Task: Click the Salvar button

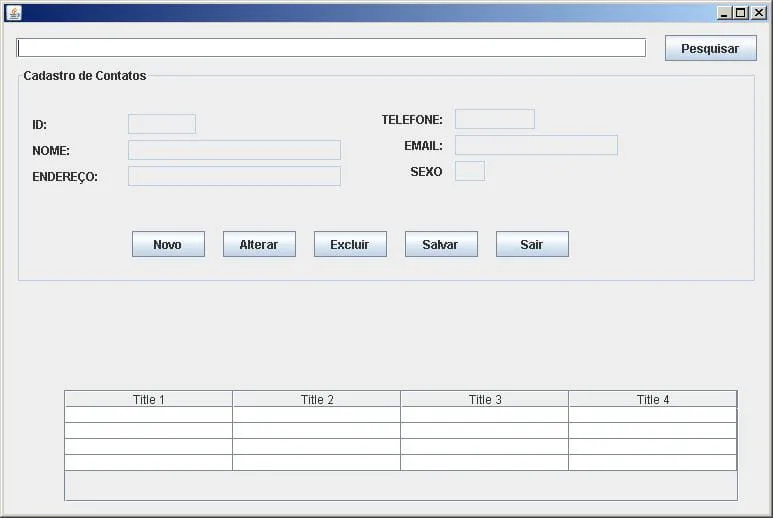Action: pos(441,244)
